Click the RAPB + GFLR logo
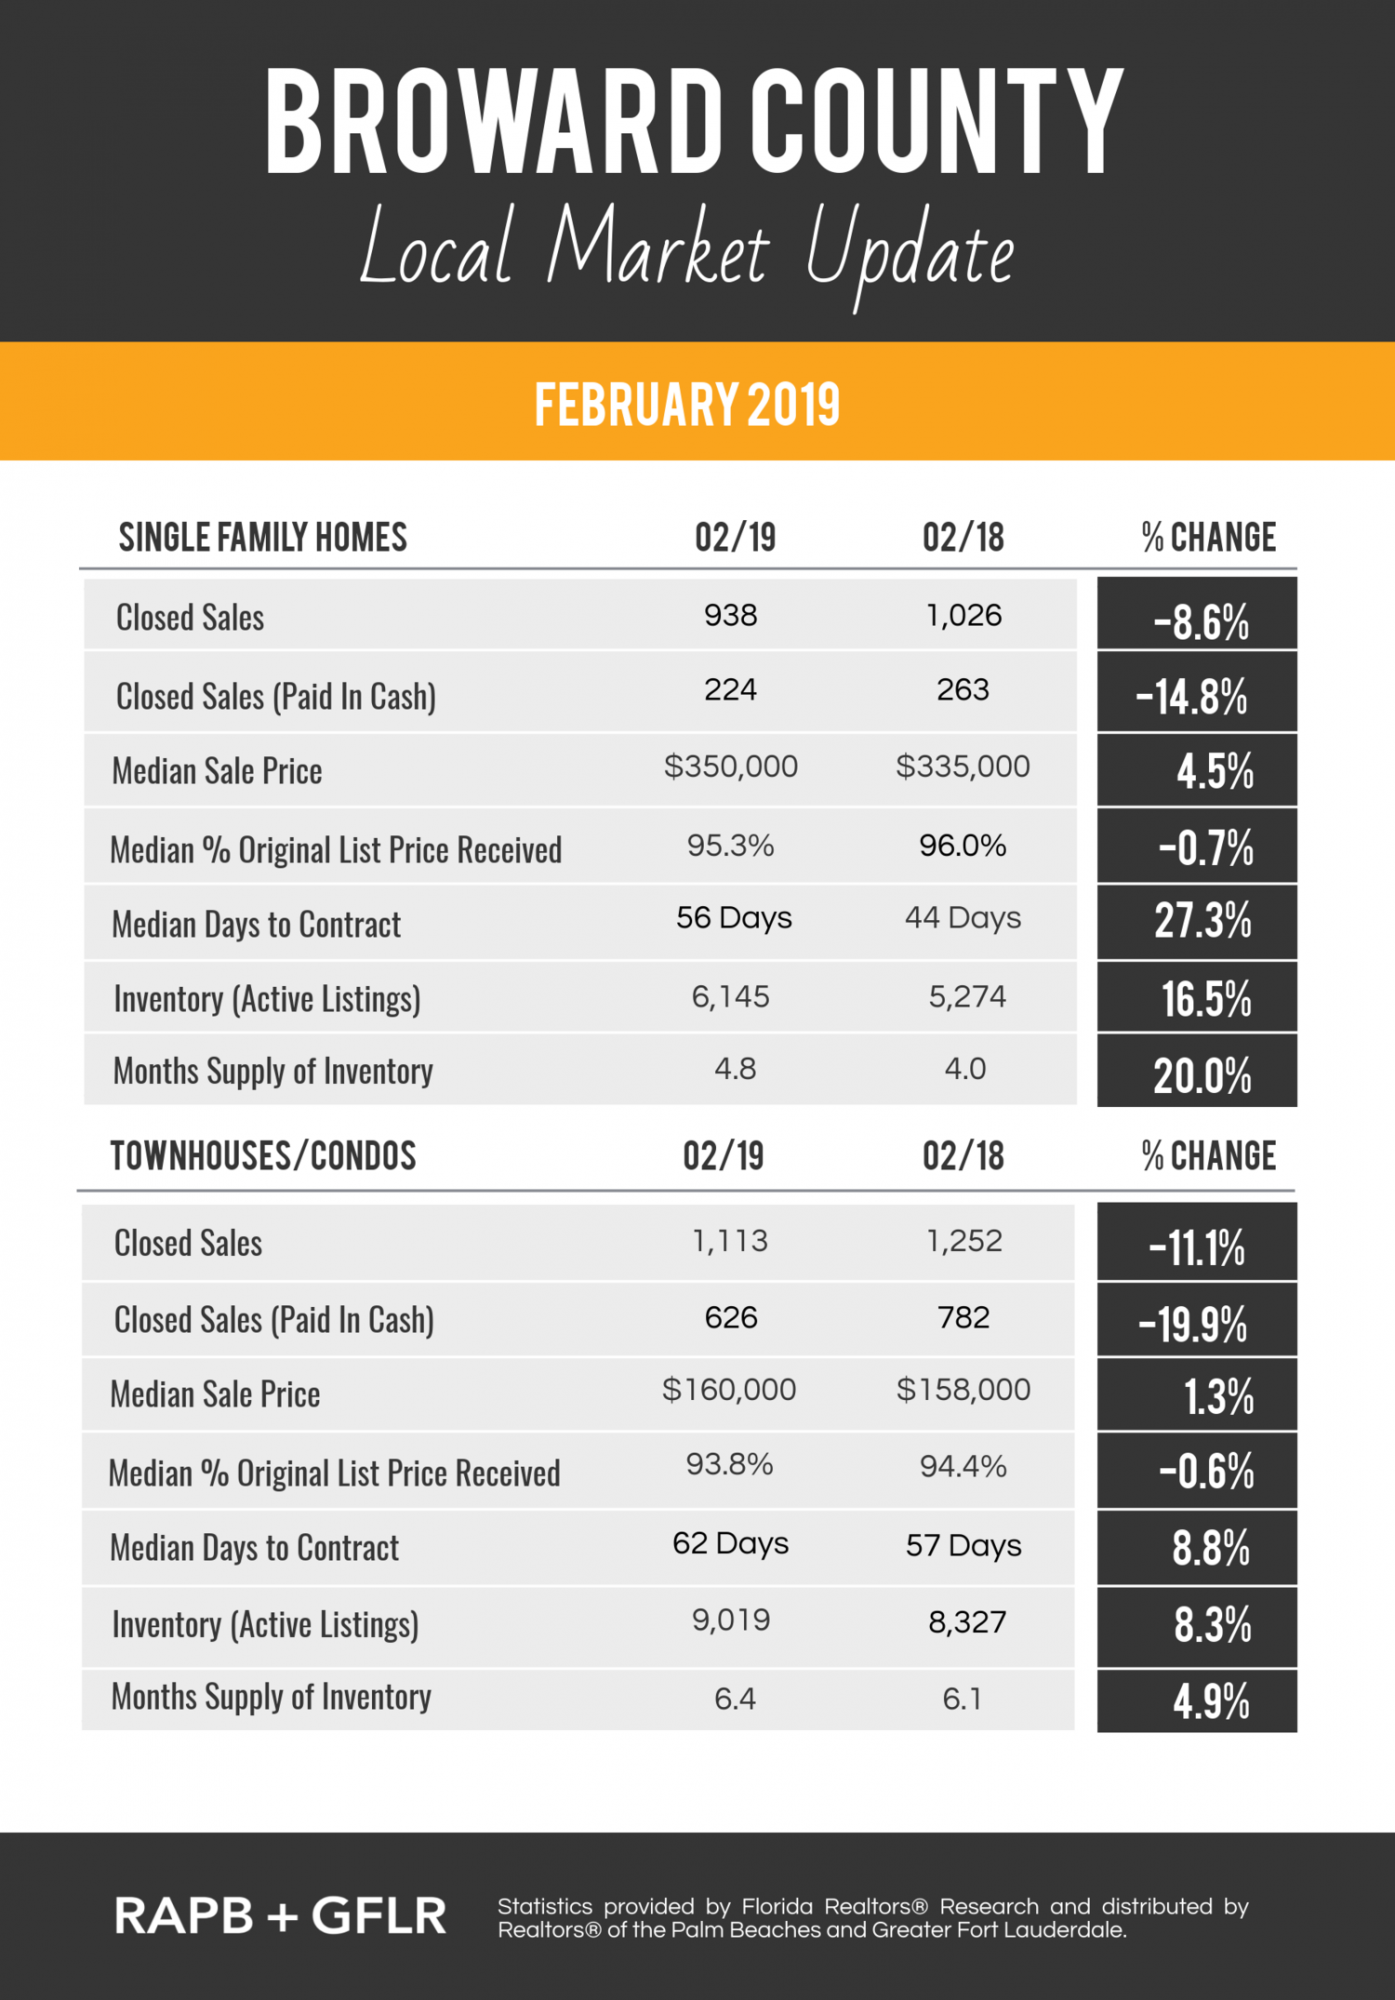 [x=281, y=1917]
